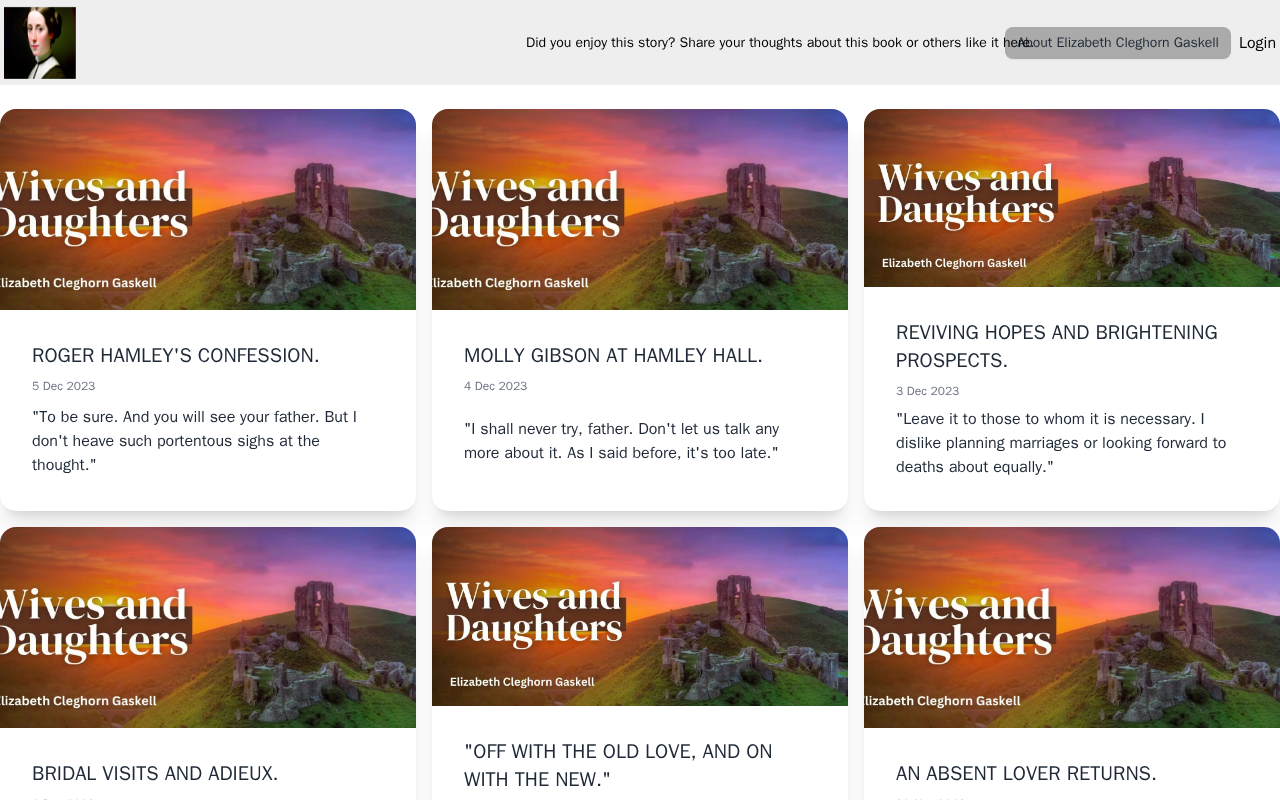Open Roger Hamley's Confession cover image
The image size is (1280, 800).
(208, 209)
